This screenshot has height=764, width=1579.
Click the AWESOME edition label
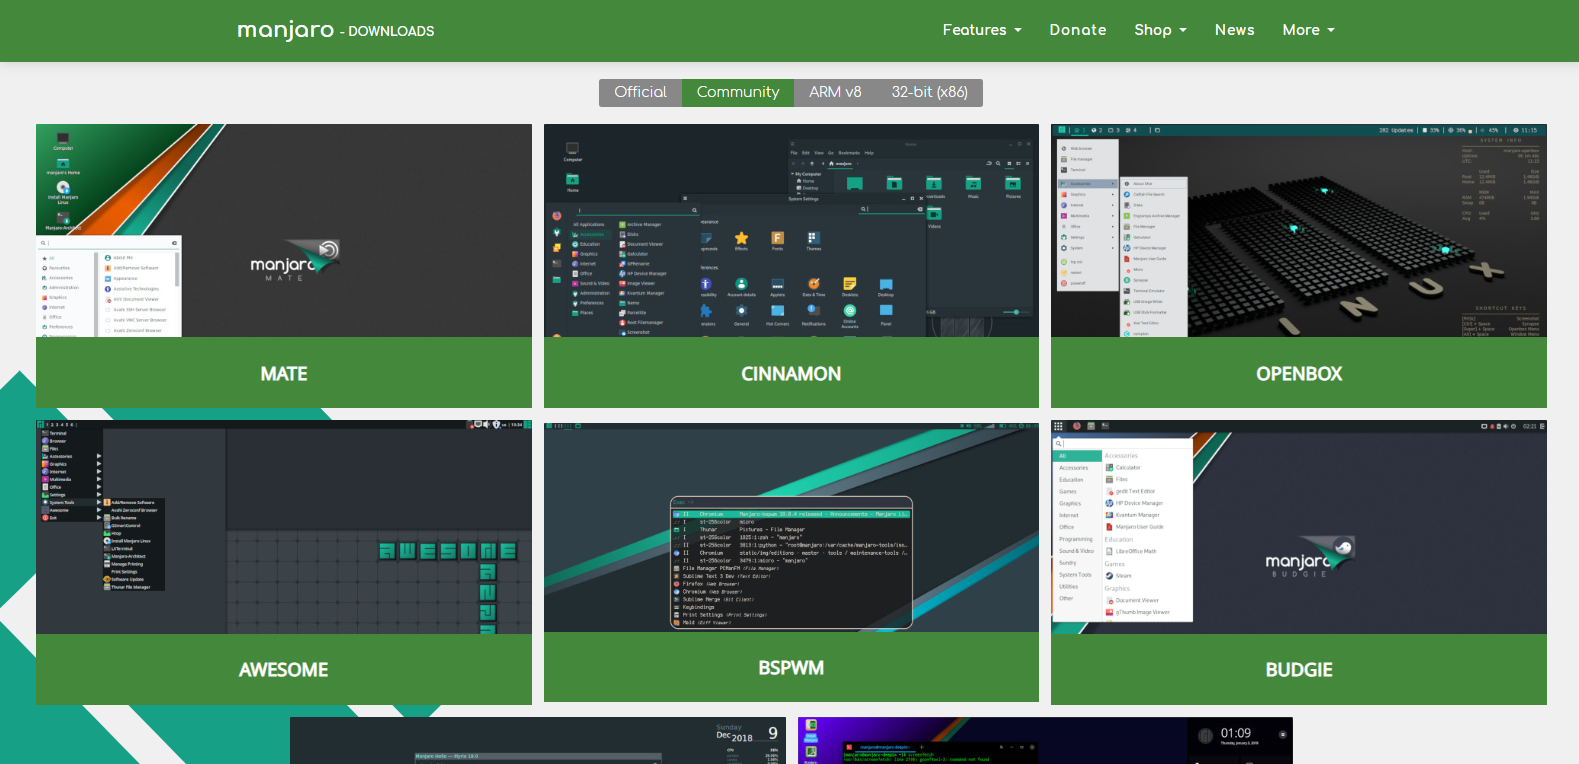(284, 670)
